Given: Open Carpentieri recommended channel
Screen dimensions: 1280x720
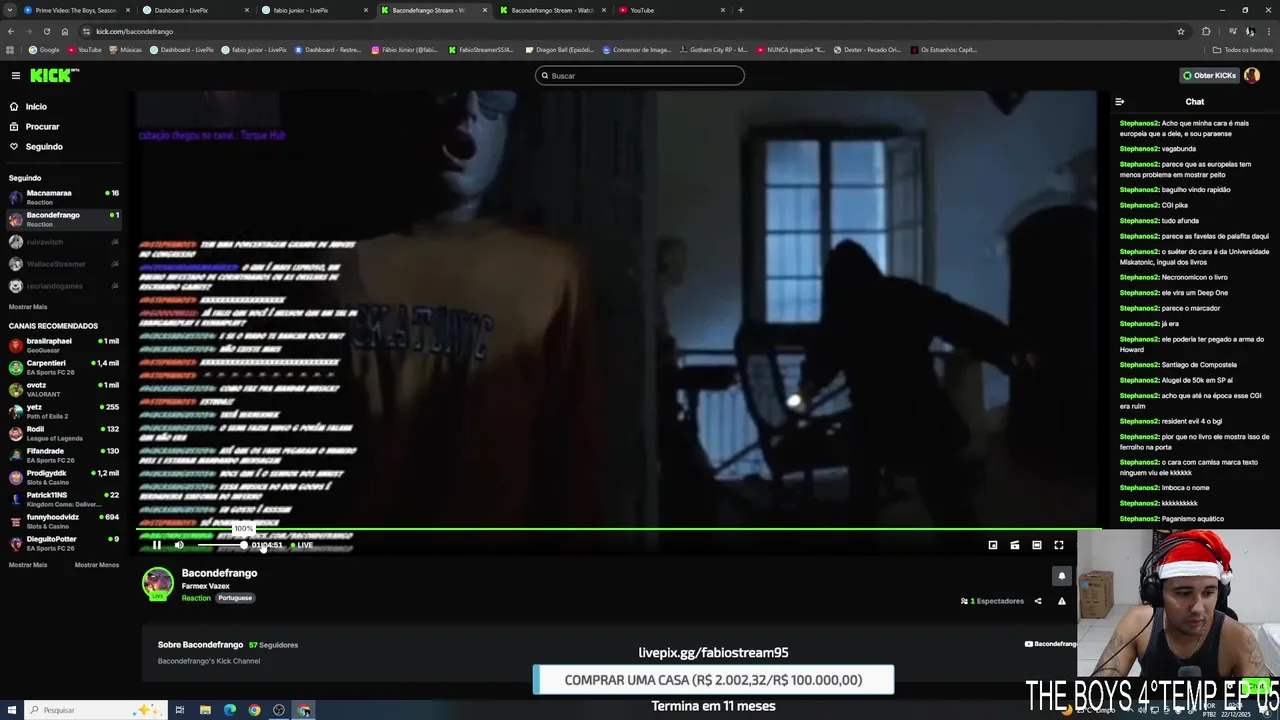Looking at the screenshot, I should click(x=62, y=367).
